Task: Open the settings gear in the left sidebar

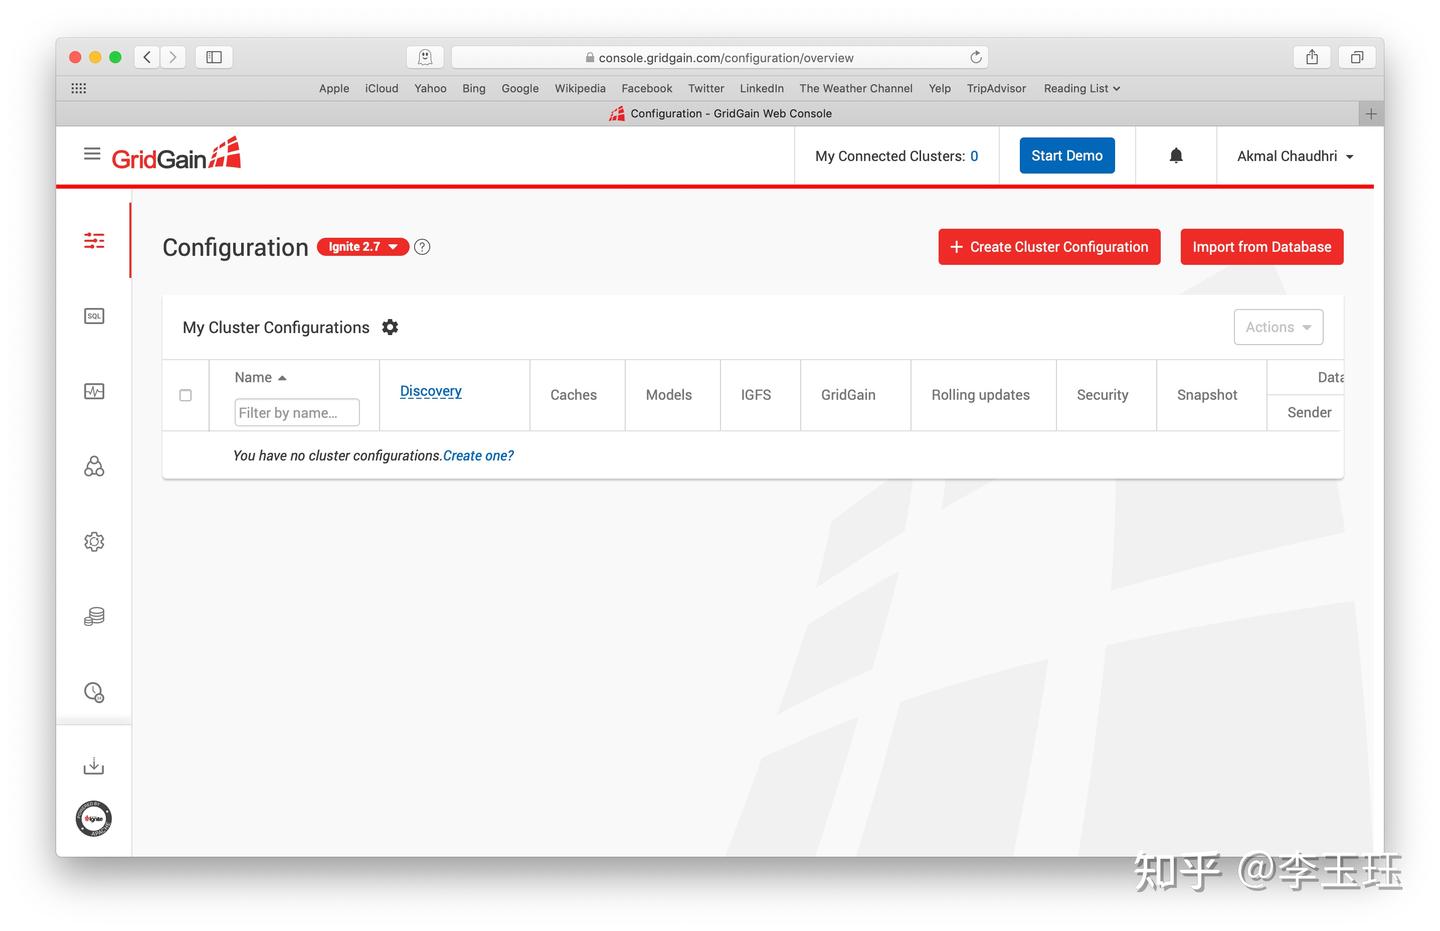Action: click(93, 541)
